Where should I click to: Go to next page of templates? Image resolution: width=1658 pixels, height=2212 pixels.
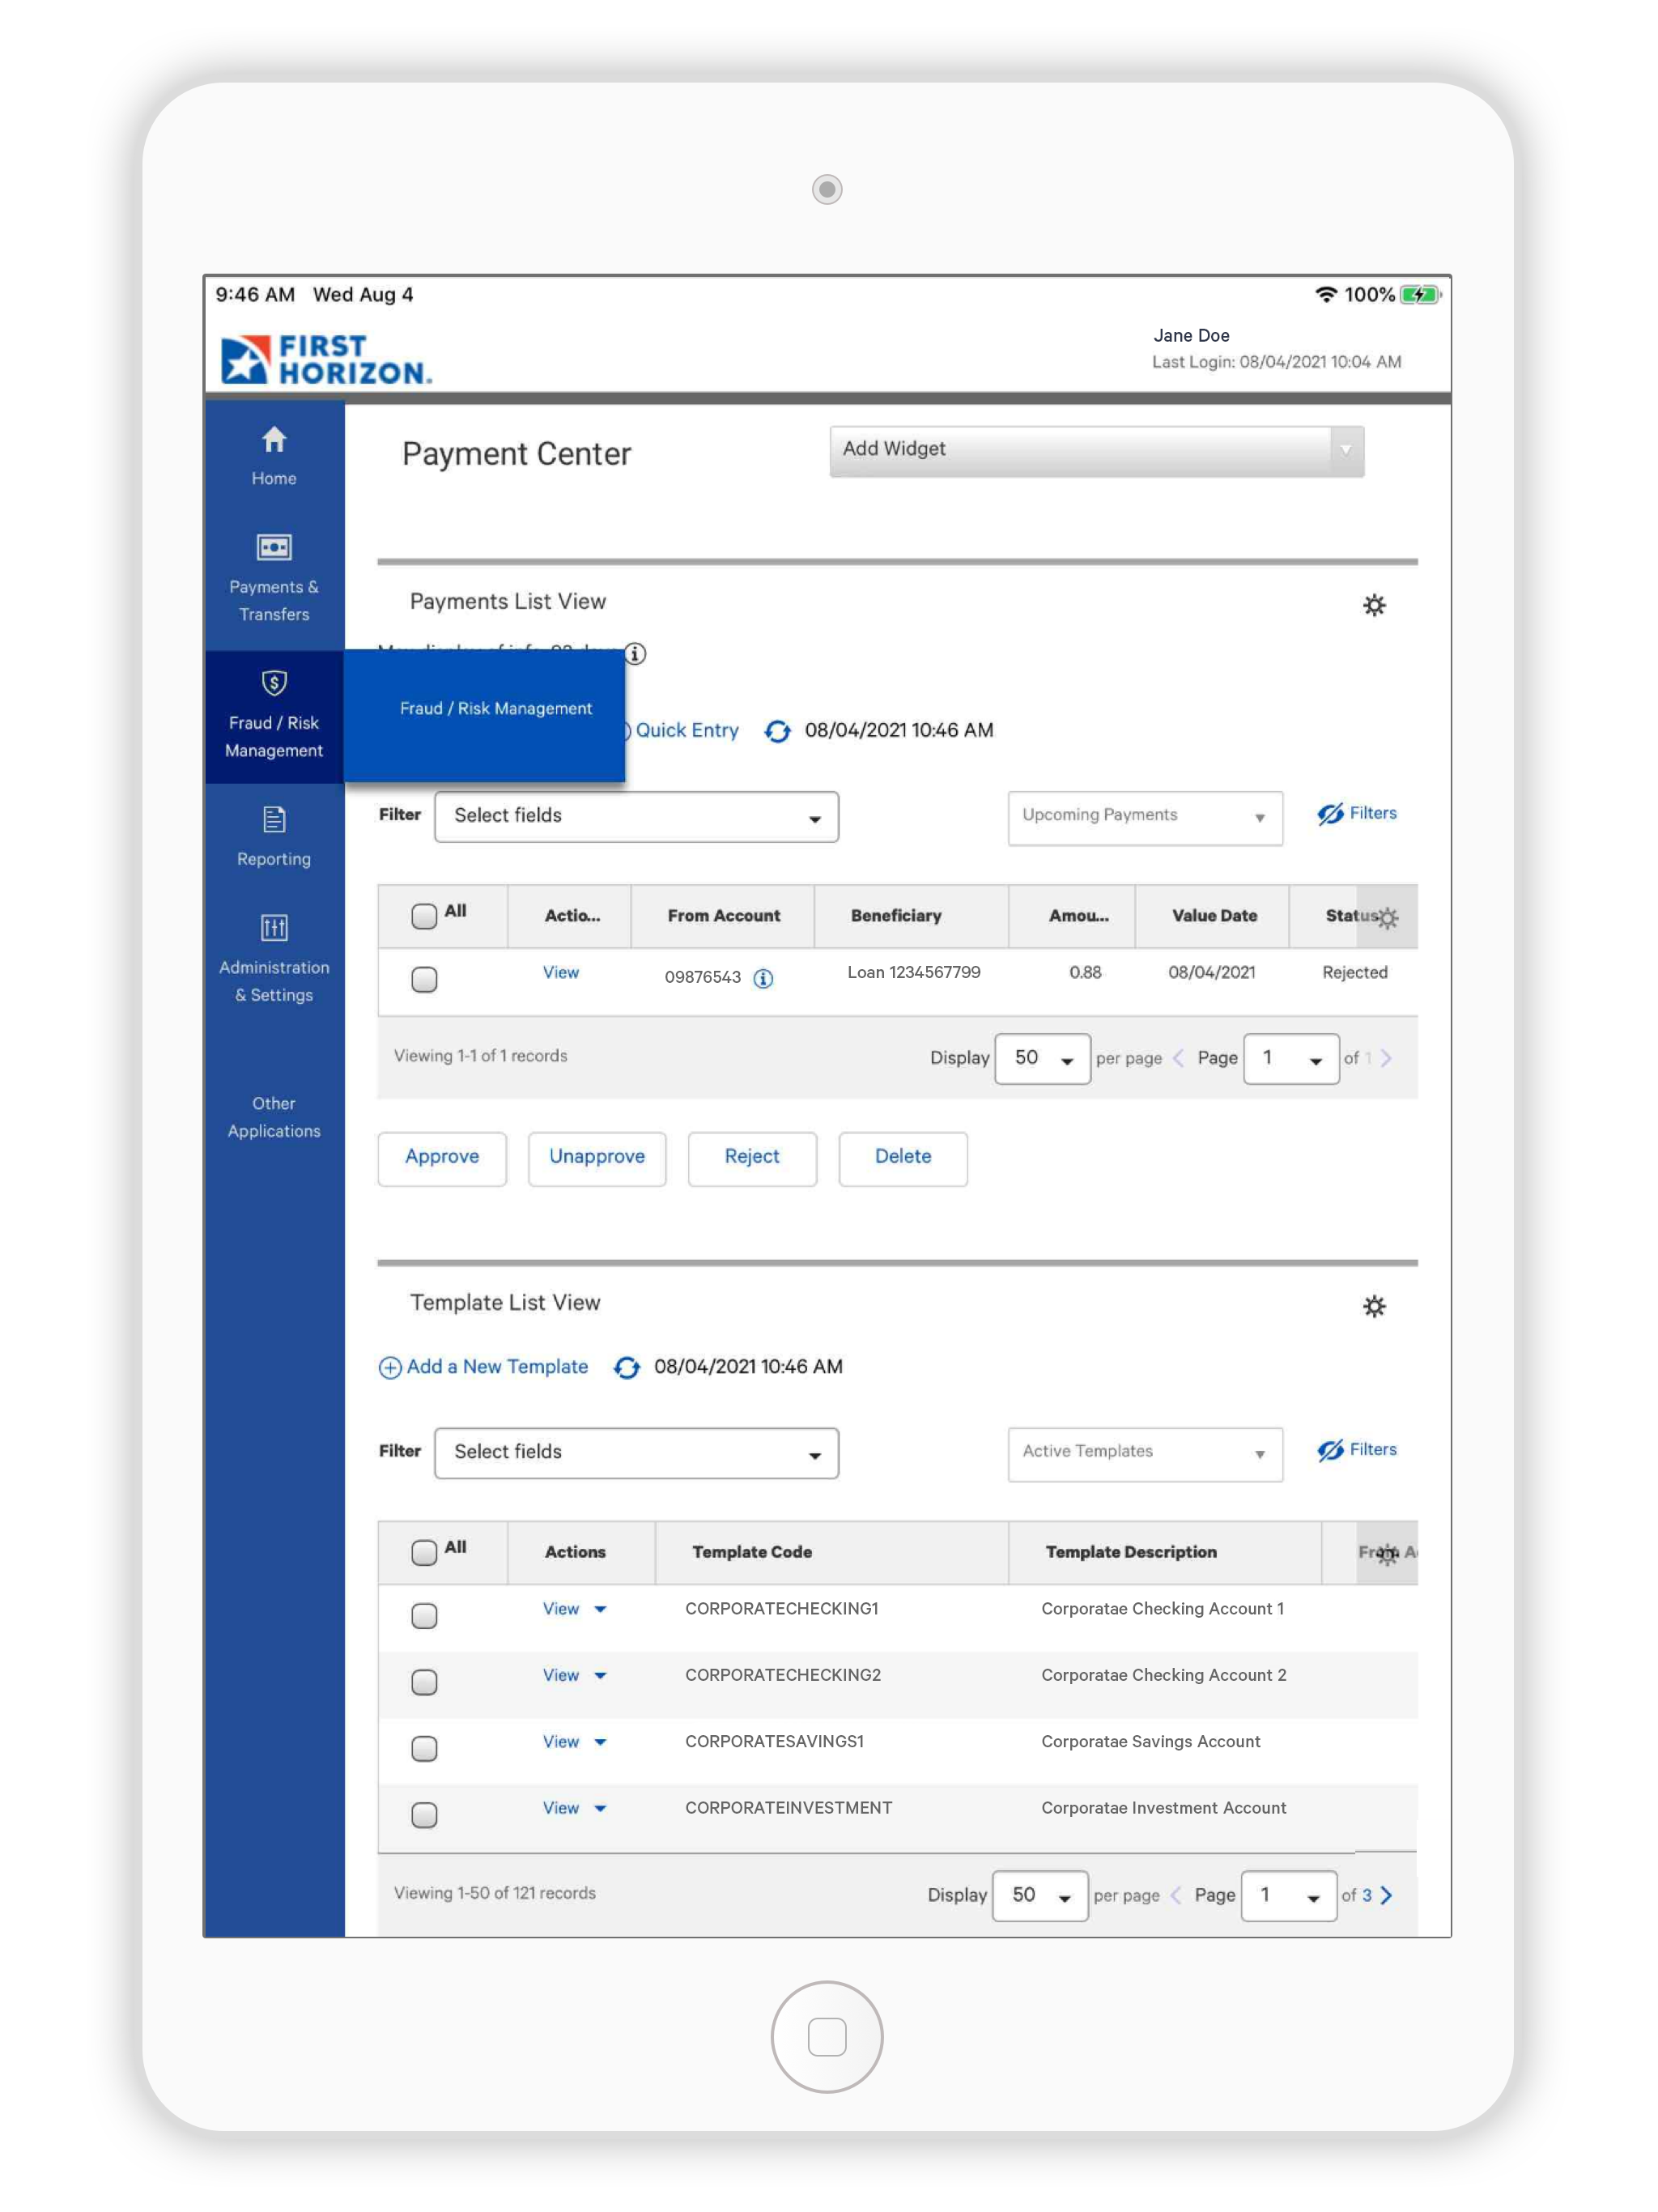click(x=1386, y=1895)
